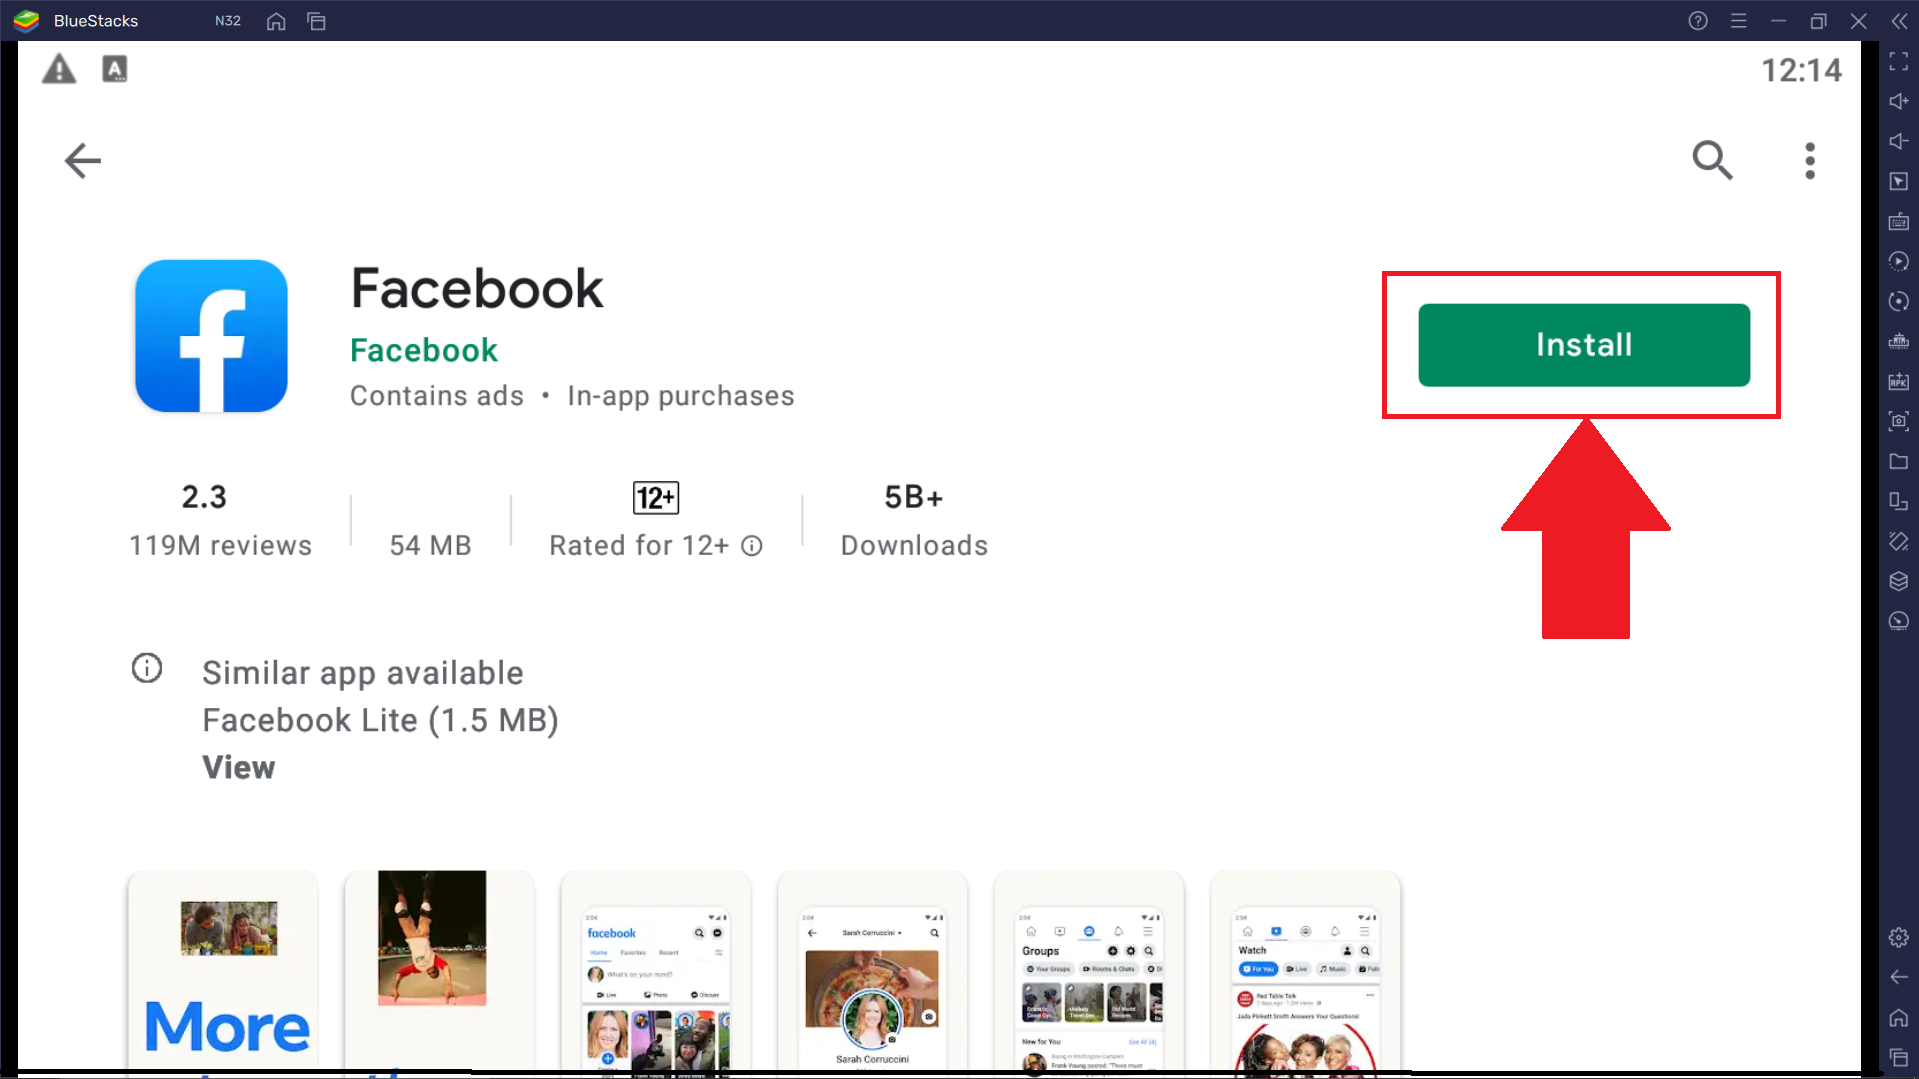Screen dimensions: 1919x1079
Task: Open media folder sidebar icon
Action: pos(1899,461)
